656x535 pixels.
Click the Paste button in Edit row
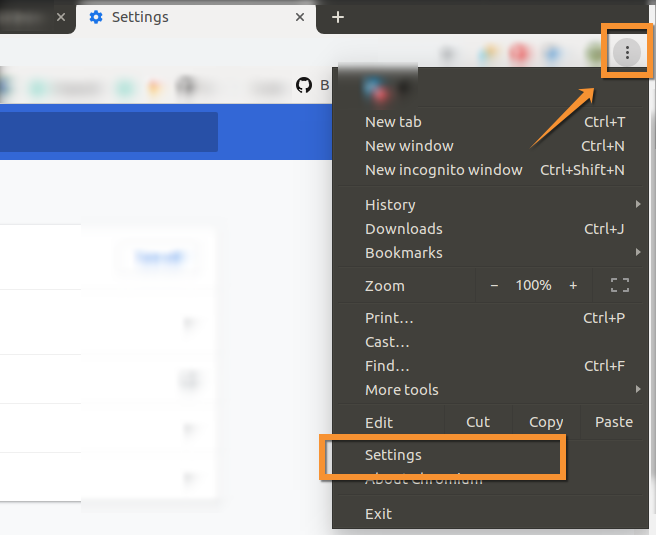pyautogui.click(x=613, y=422)
